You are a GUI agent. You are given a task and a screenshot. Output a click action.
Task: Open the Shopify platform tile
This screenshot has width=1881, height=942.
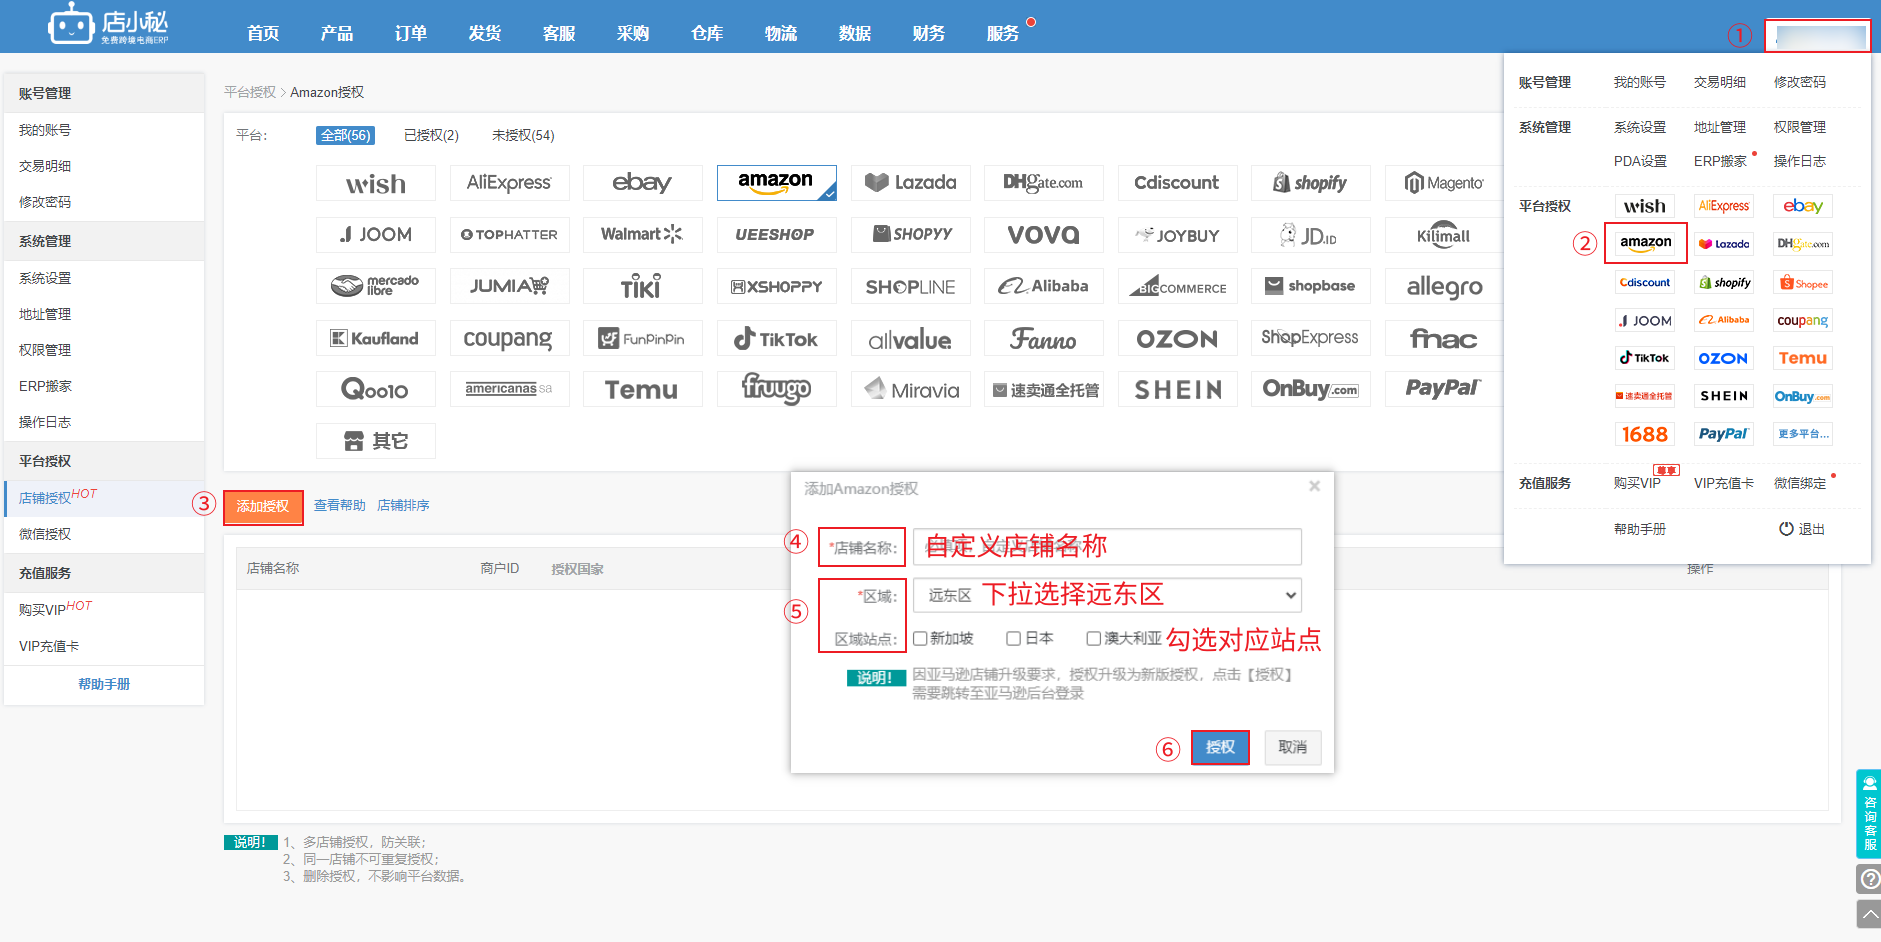(1311, 183)
